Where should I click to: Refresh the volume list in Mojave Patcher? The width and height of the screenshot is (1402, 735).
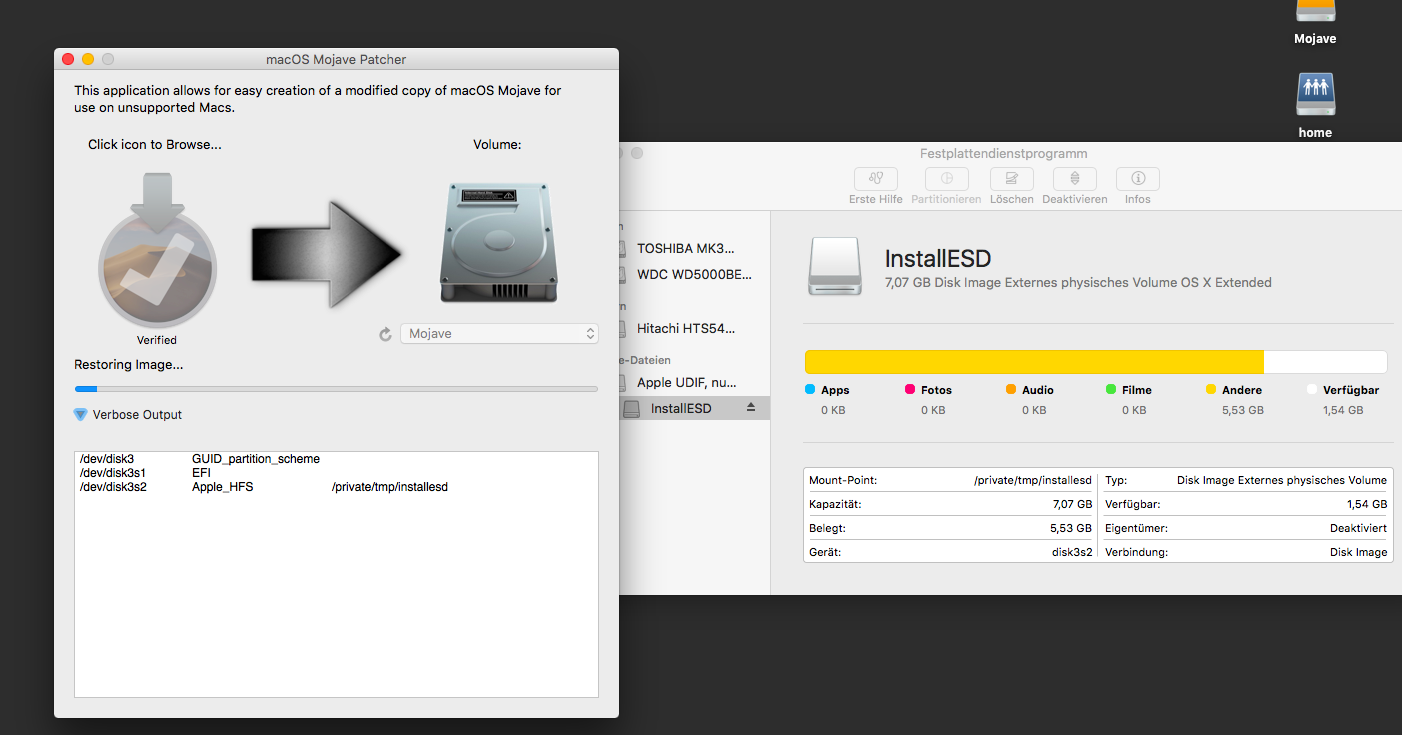[x=386, y=334]
